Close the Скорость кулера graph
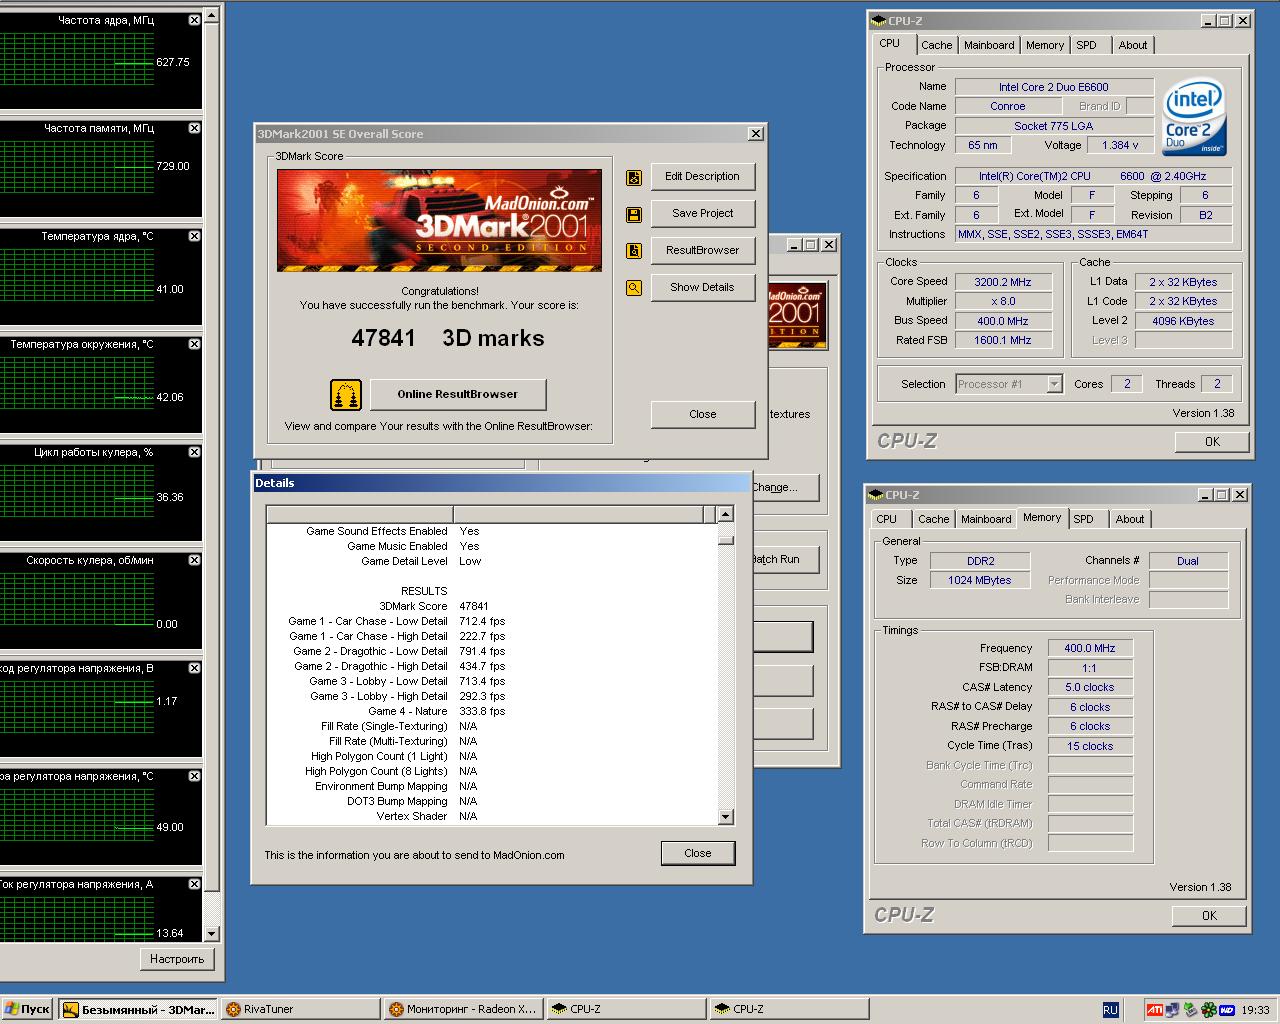The image size is (1280, 1024). (194, 560)
